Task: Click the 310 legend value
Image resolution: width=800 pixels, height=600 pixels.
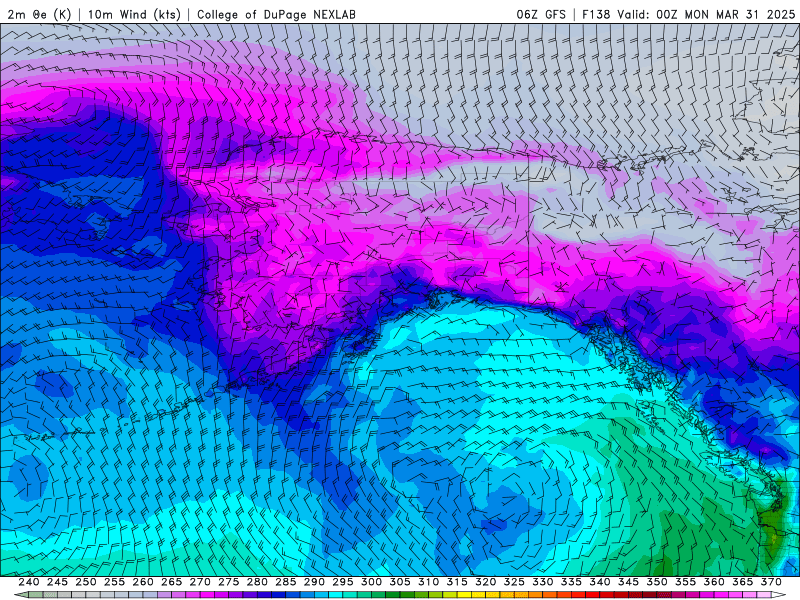Action: click(429, 582)
